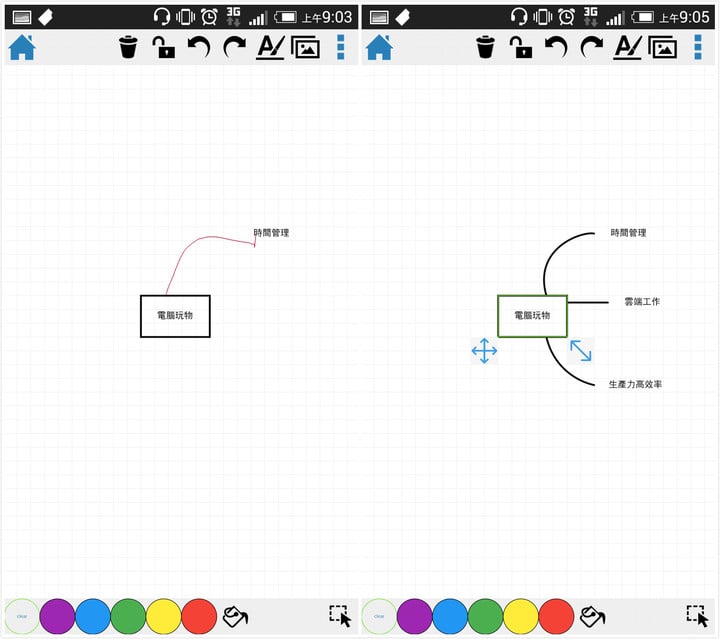Select the paint bucket fill tool in the left screen

click(x=235, y=616)
